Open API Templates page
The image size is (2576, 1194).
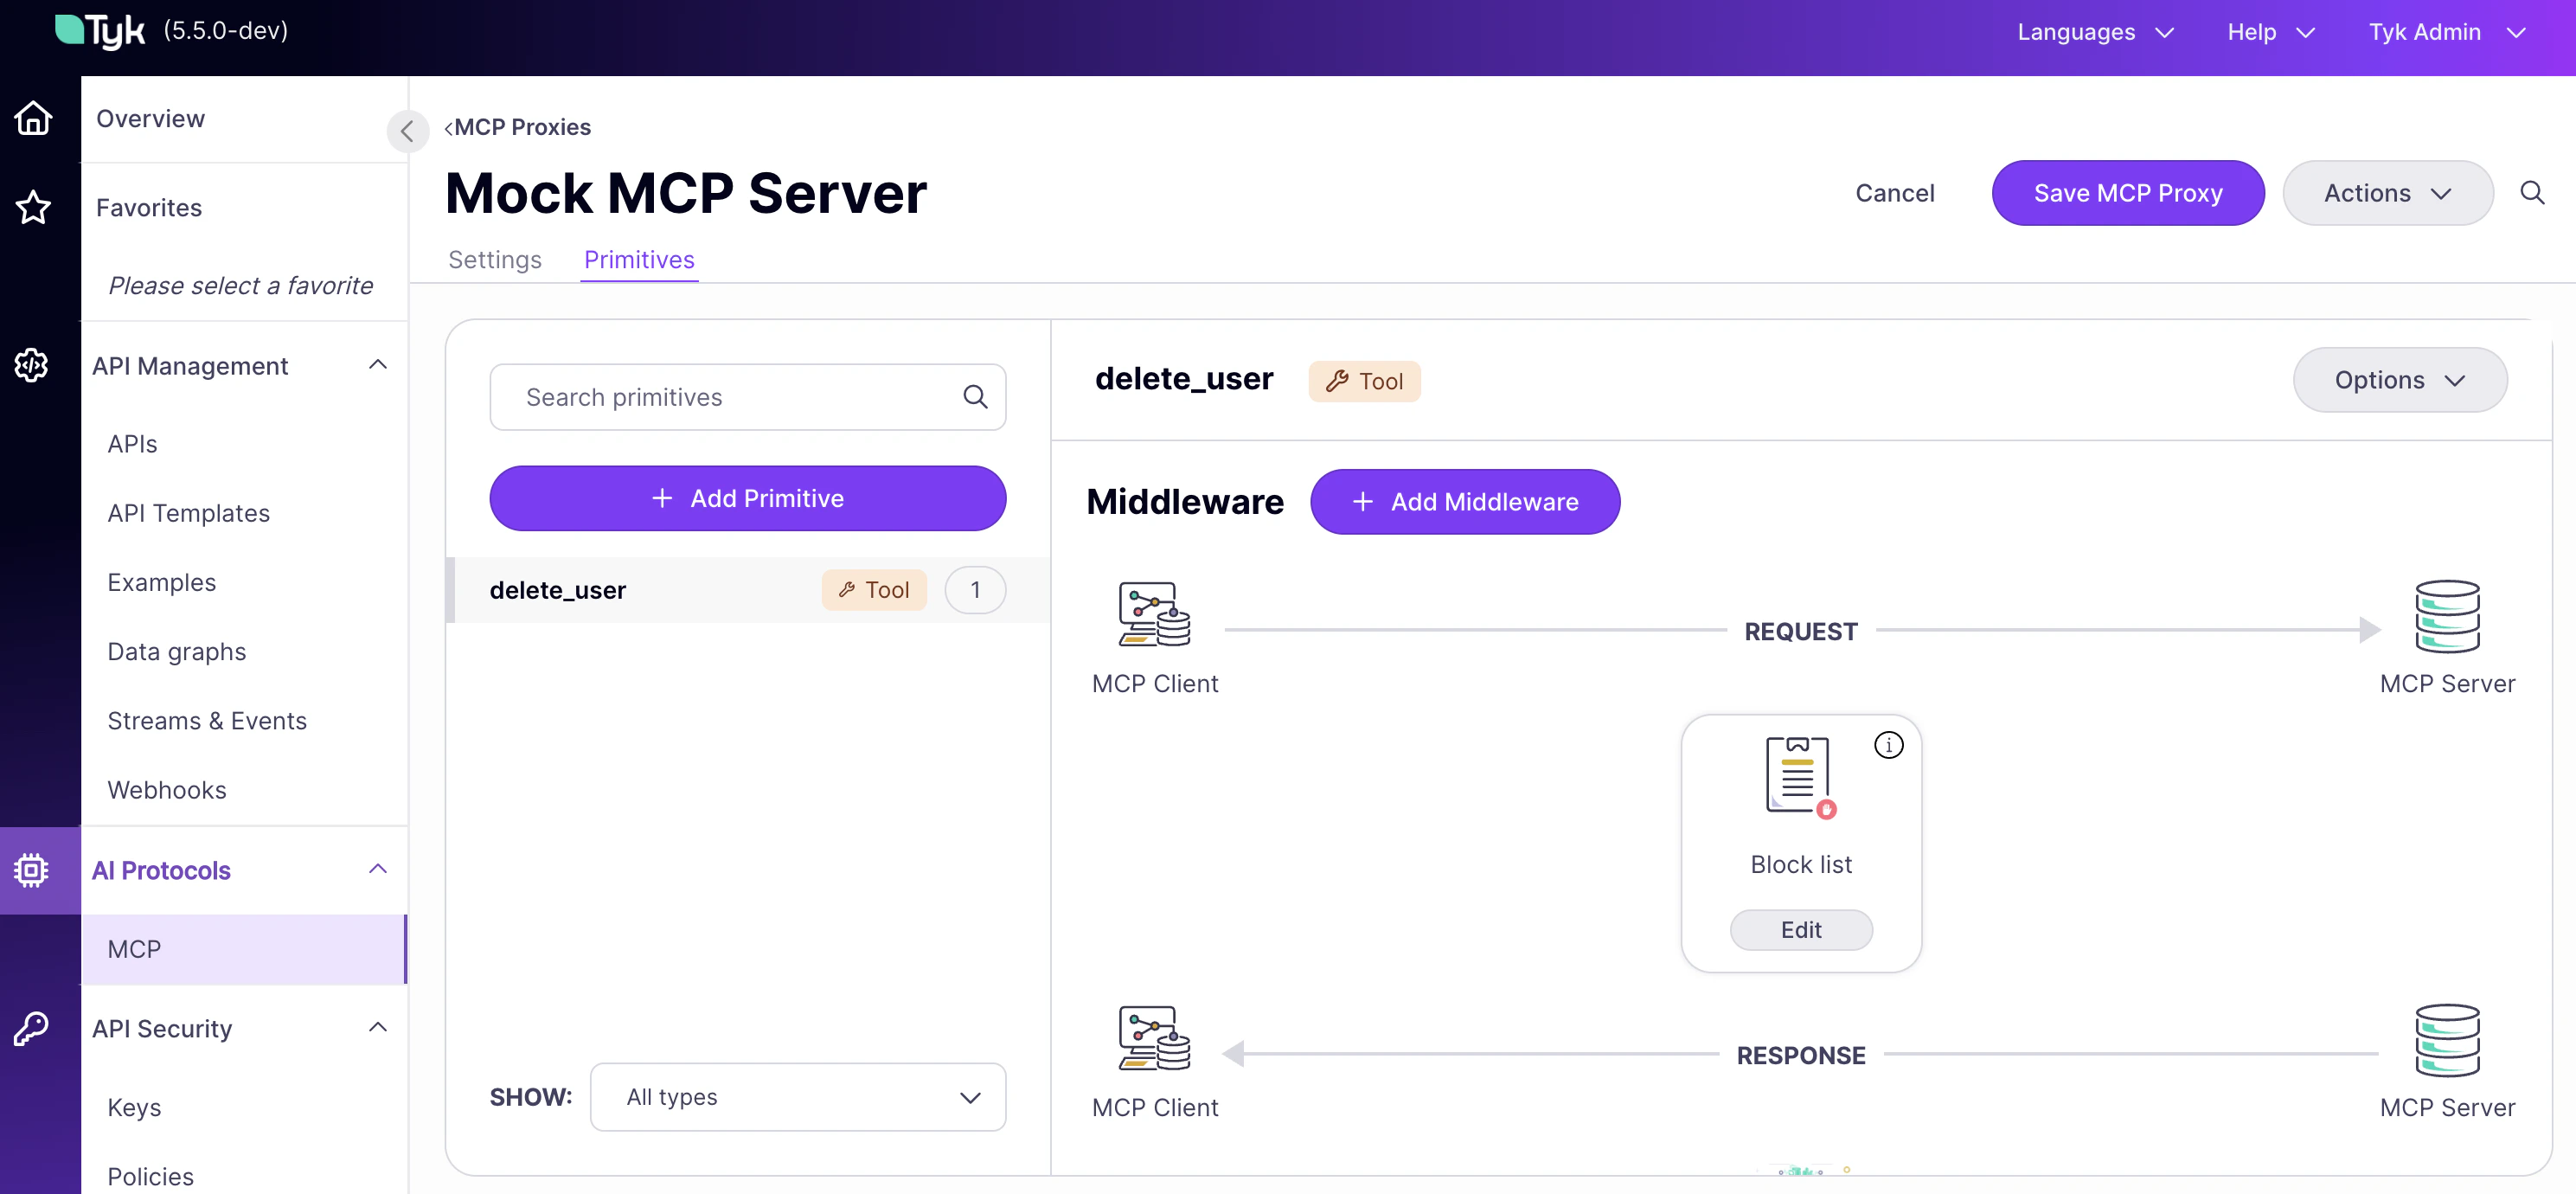click(188, 513)
